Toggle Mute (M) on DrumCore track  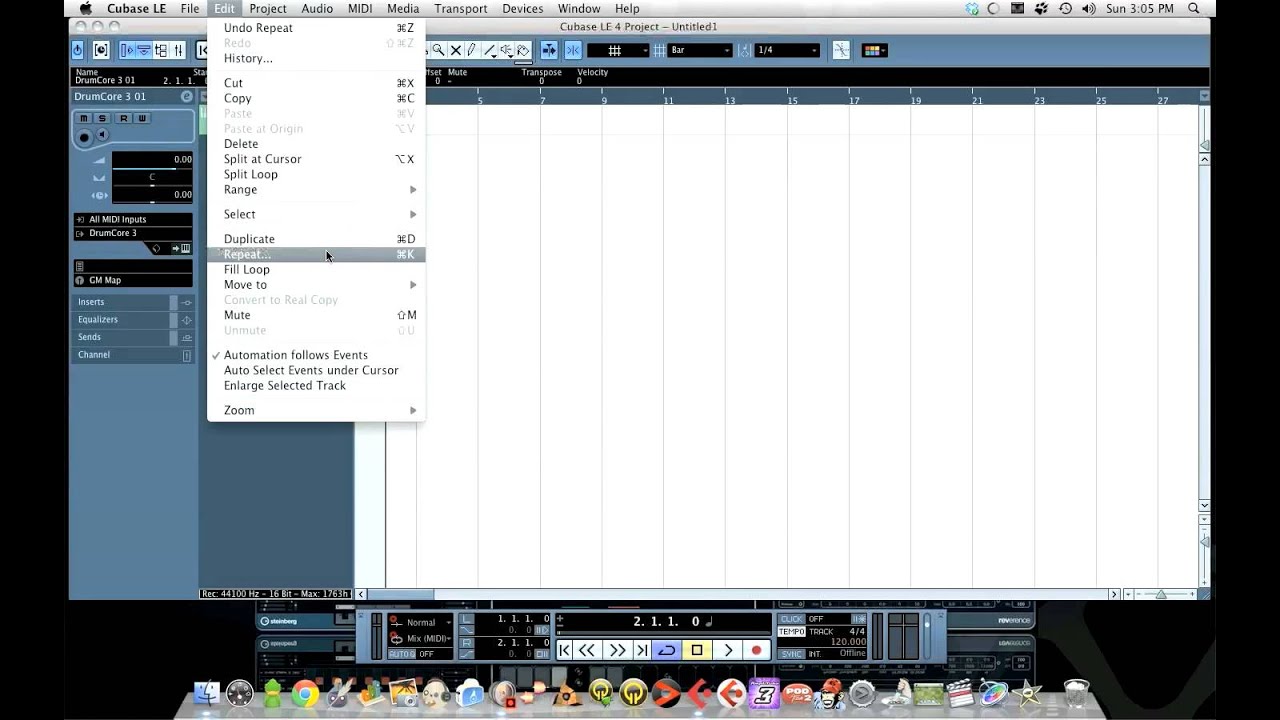click(84, 118)
